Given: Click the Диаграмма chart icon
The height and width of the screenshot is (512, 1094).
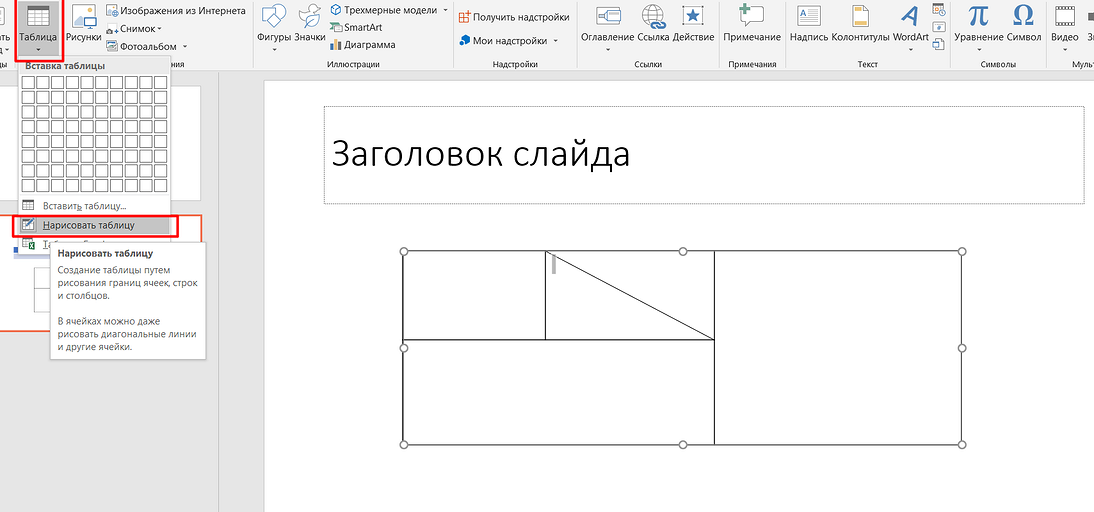Looking at the screenshot, I should (367, 45).
